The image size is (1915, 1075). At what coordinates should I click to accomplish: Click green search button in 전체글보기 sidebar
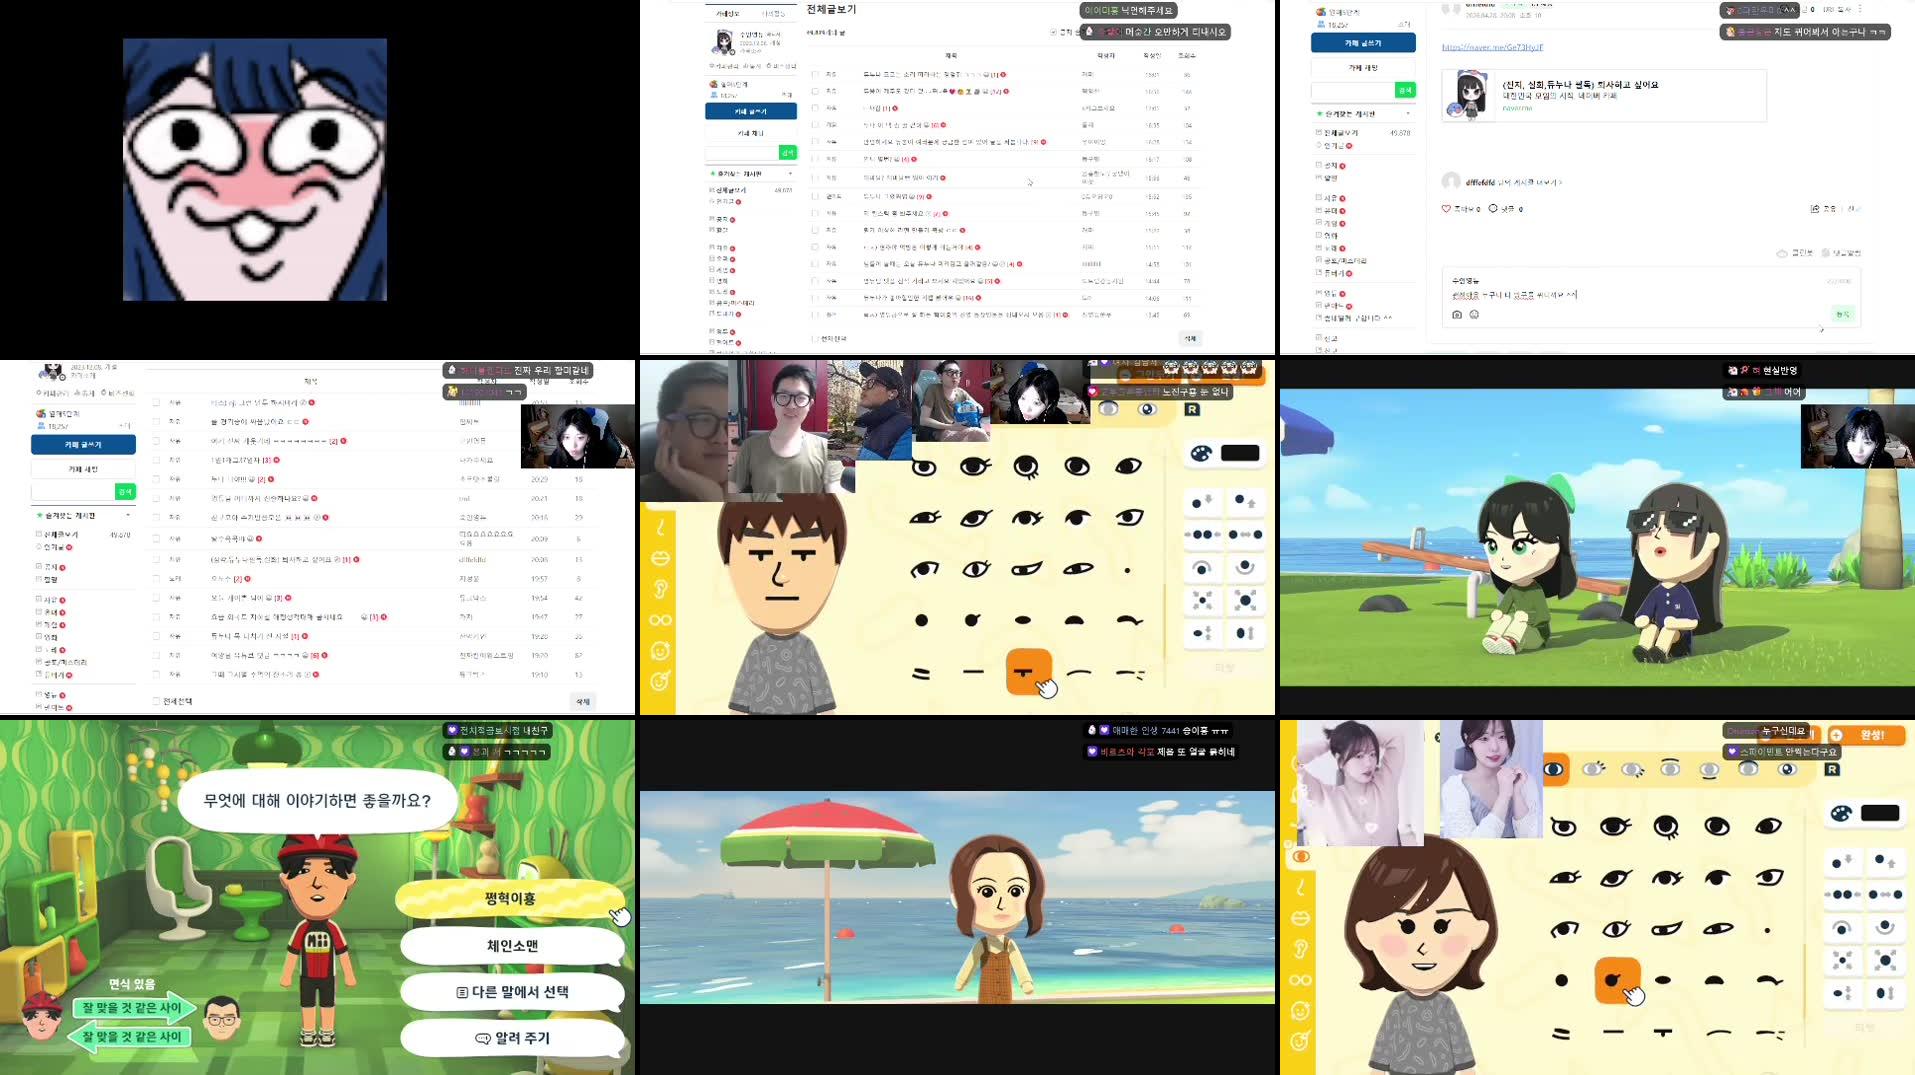point(787,152)
